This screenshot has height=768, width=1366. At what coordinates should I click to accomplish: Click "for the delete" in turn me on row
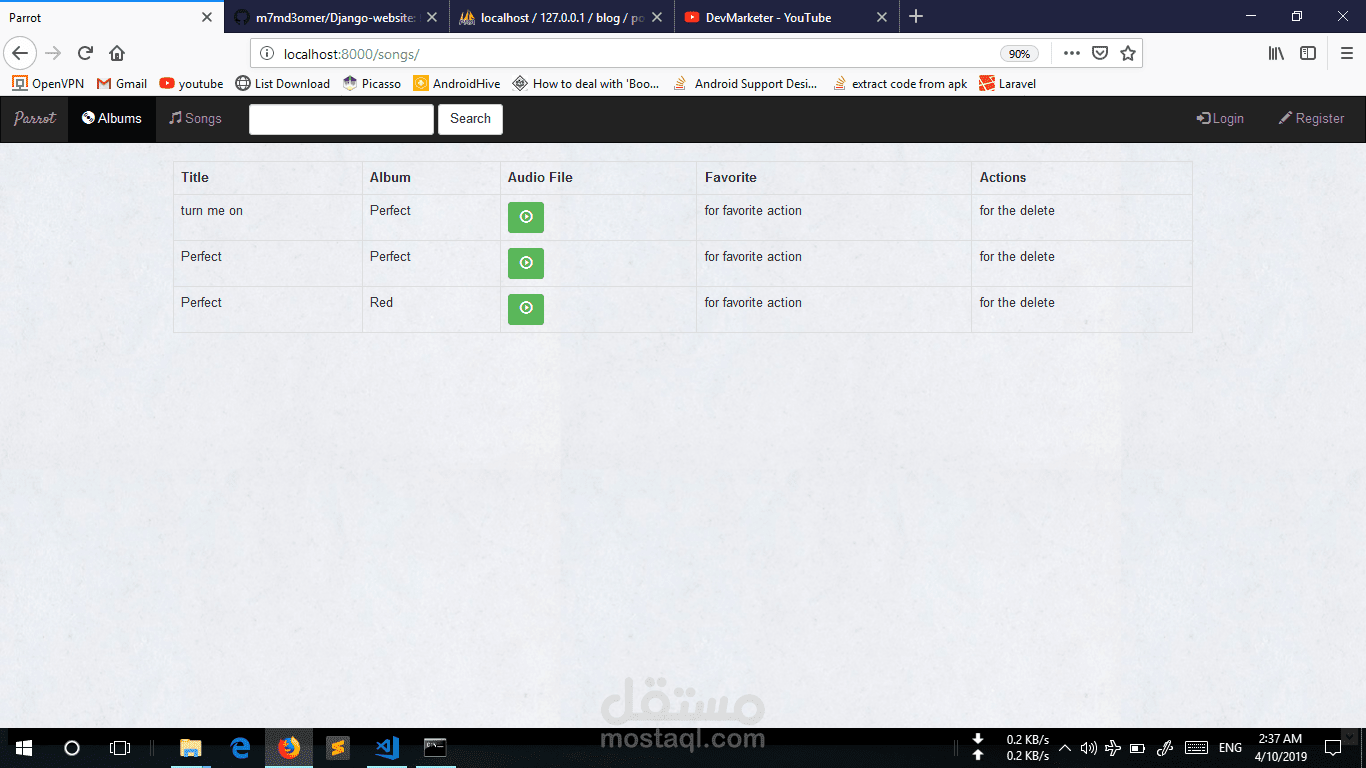1017,210
